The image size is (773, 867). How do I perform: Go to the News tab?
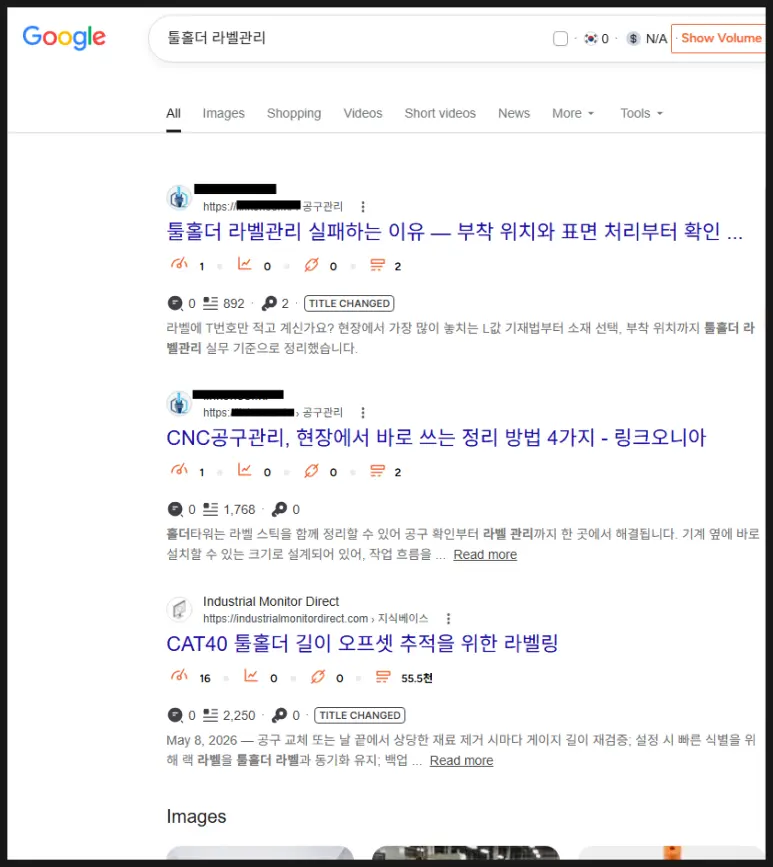(x=514, y=113)
